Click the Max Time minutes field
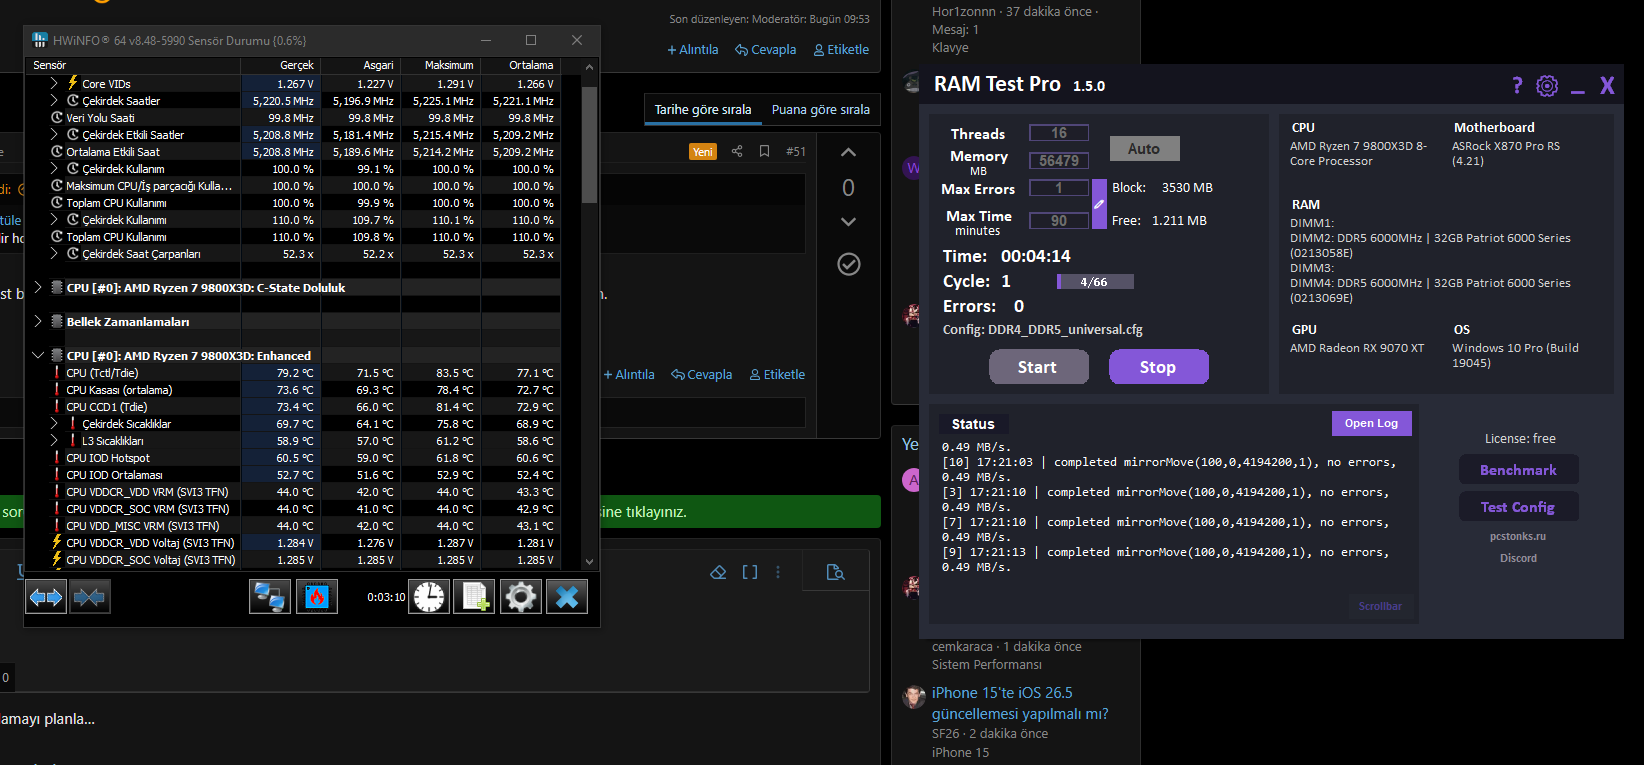 [1059, 221]
